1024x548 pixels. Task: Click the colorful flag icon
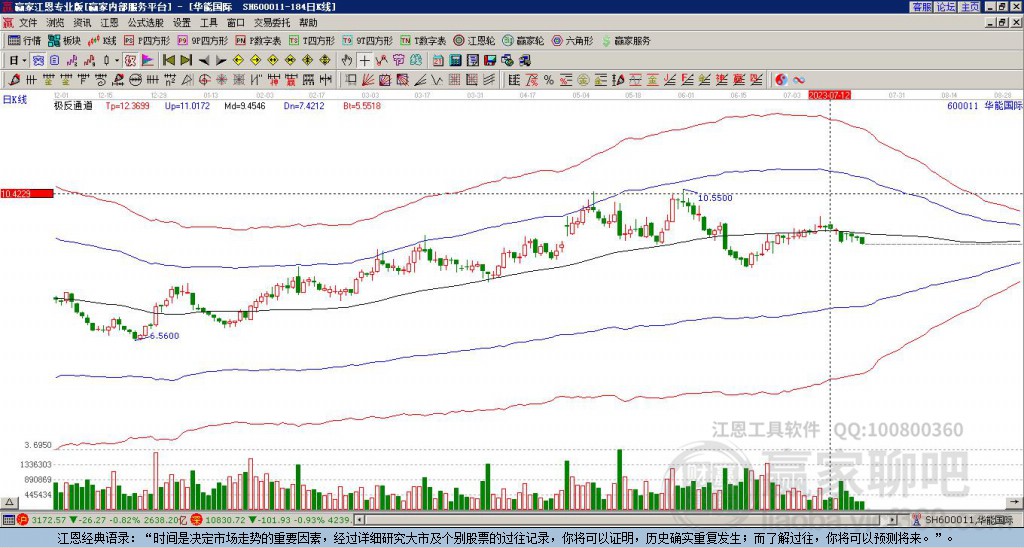(x=148, y=61)
